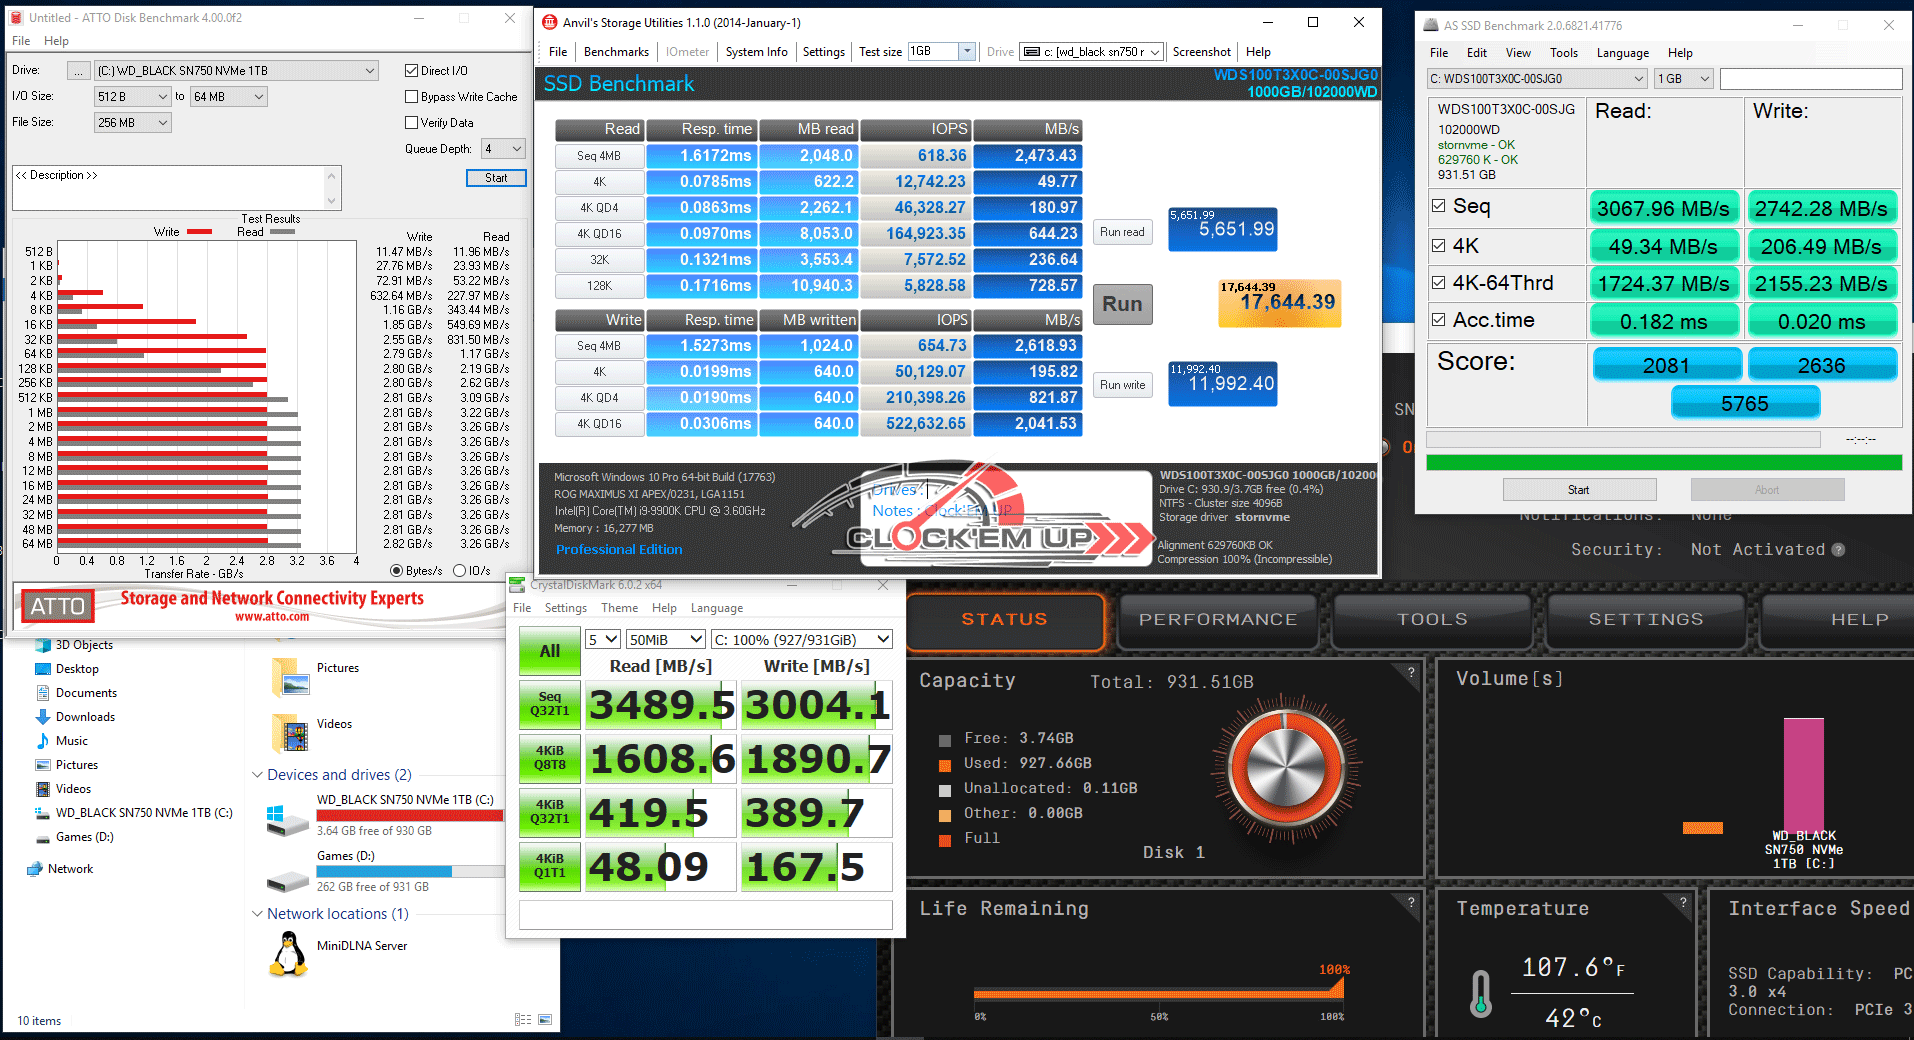Switch Explorer to large icons view
The image size is (1914, 1040).
point(545,1020)
